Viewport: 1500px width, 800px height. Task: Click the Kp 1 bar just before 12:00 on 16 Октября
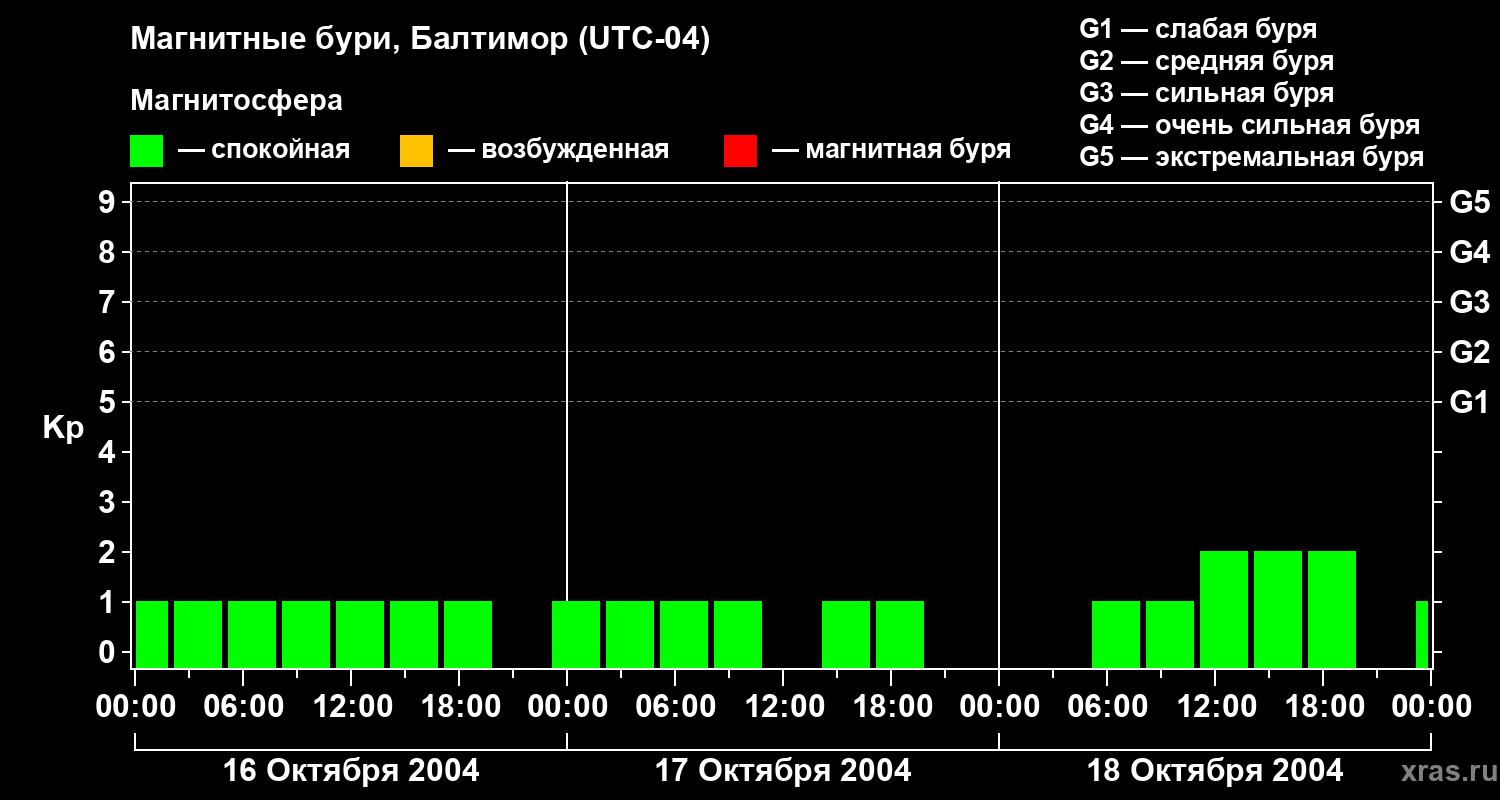[306, 634]
